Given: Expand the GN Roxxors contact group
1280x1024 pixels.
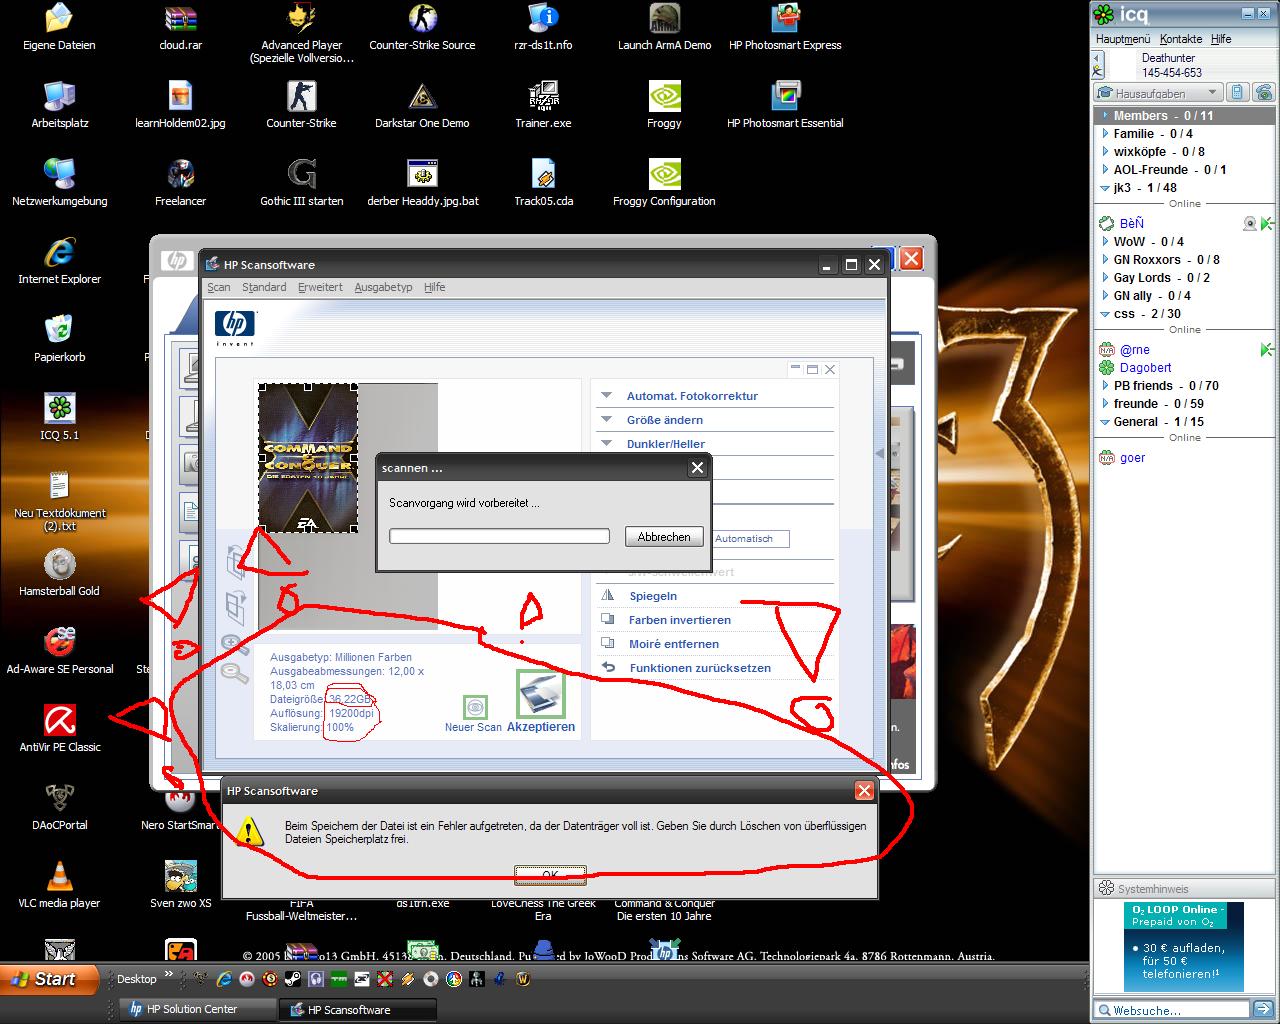Looking at the screenshot, I should click(x=1105, y=259).
